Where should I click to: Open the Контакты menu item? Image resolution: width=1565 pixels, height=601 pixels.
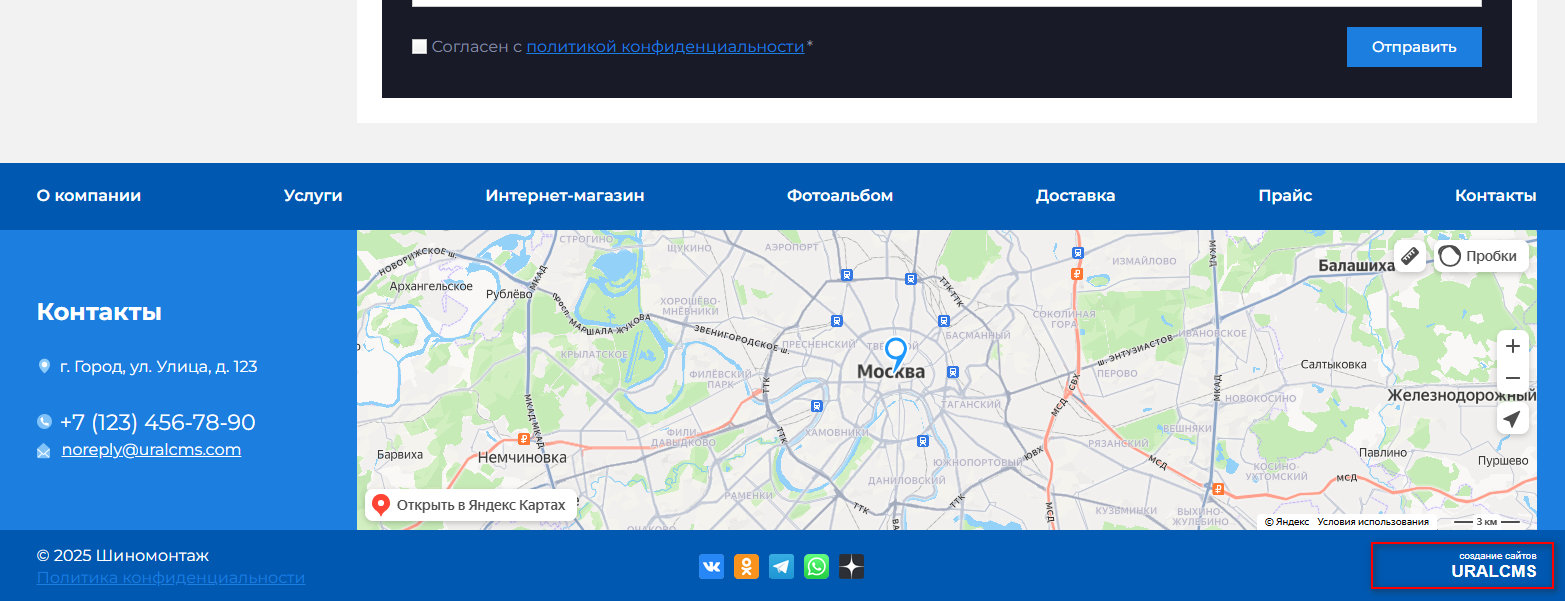1495,196
